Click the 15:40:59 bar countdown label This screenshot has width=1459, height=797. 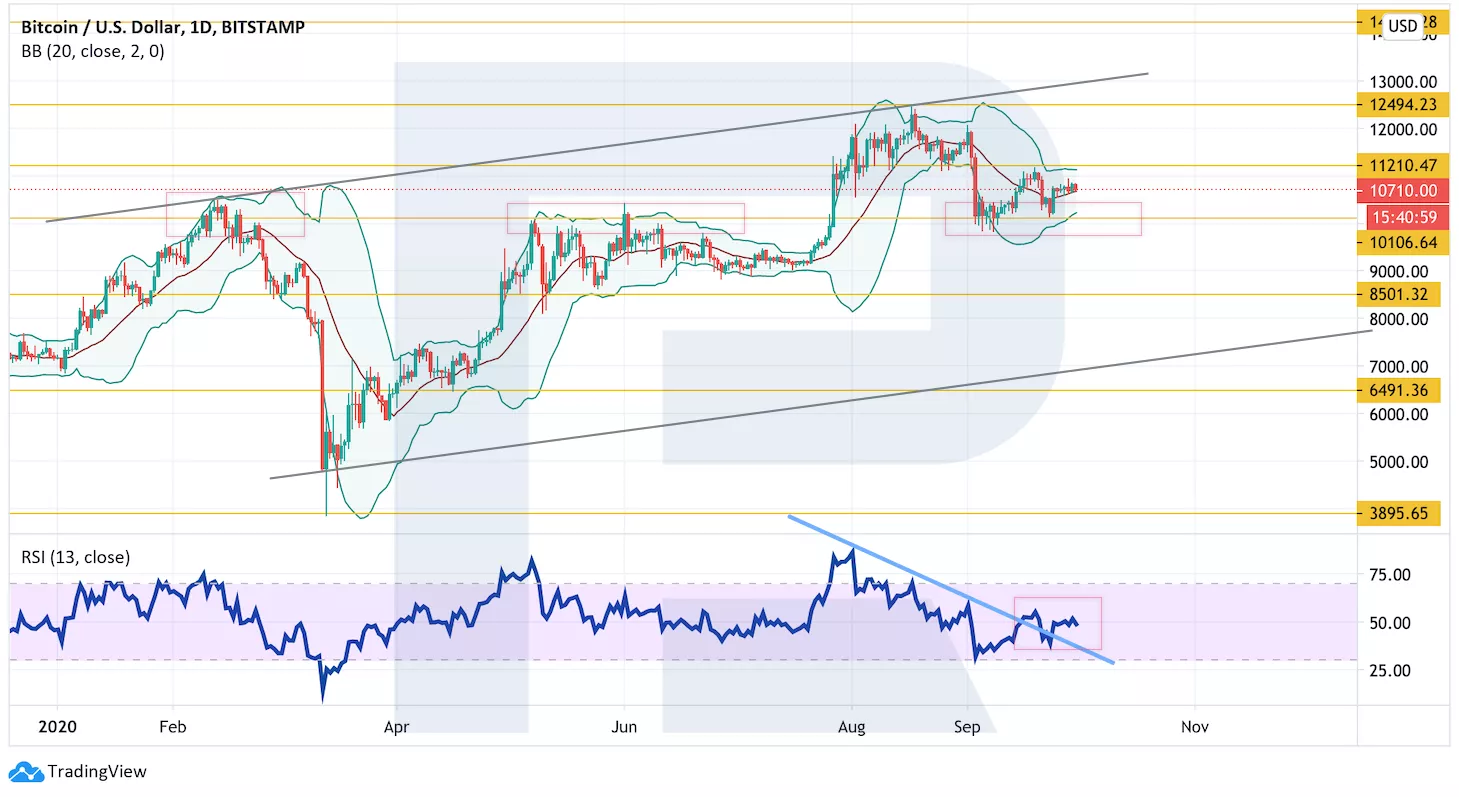pyautogui.click(x=1405, y=217)
